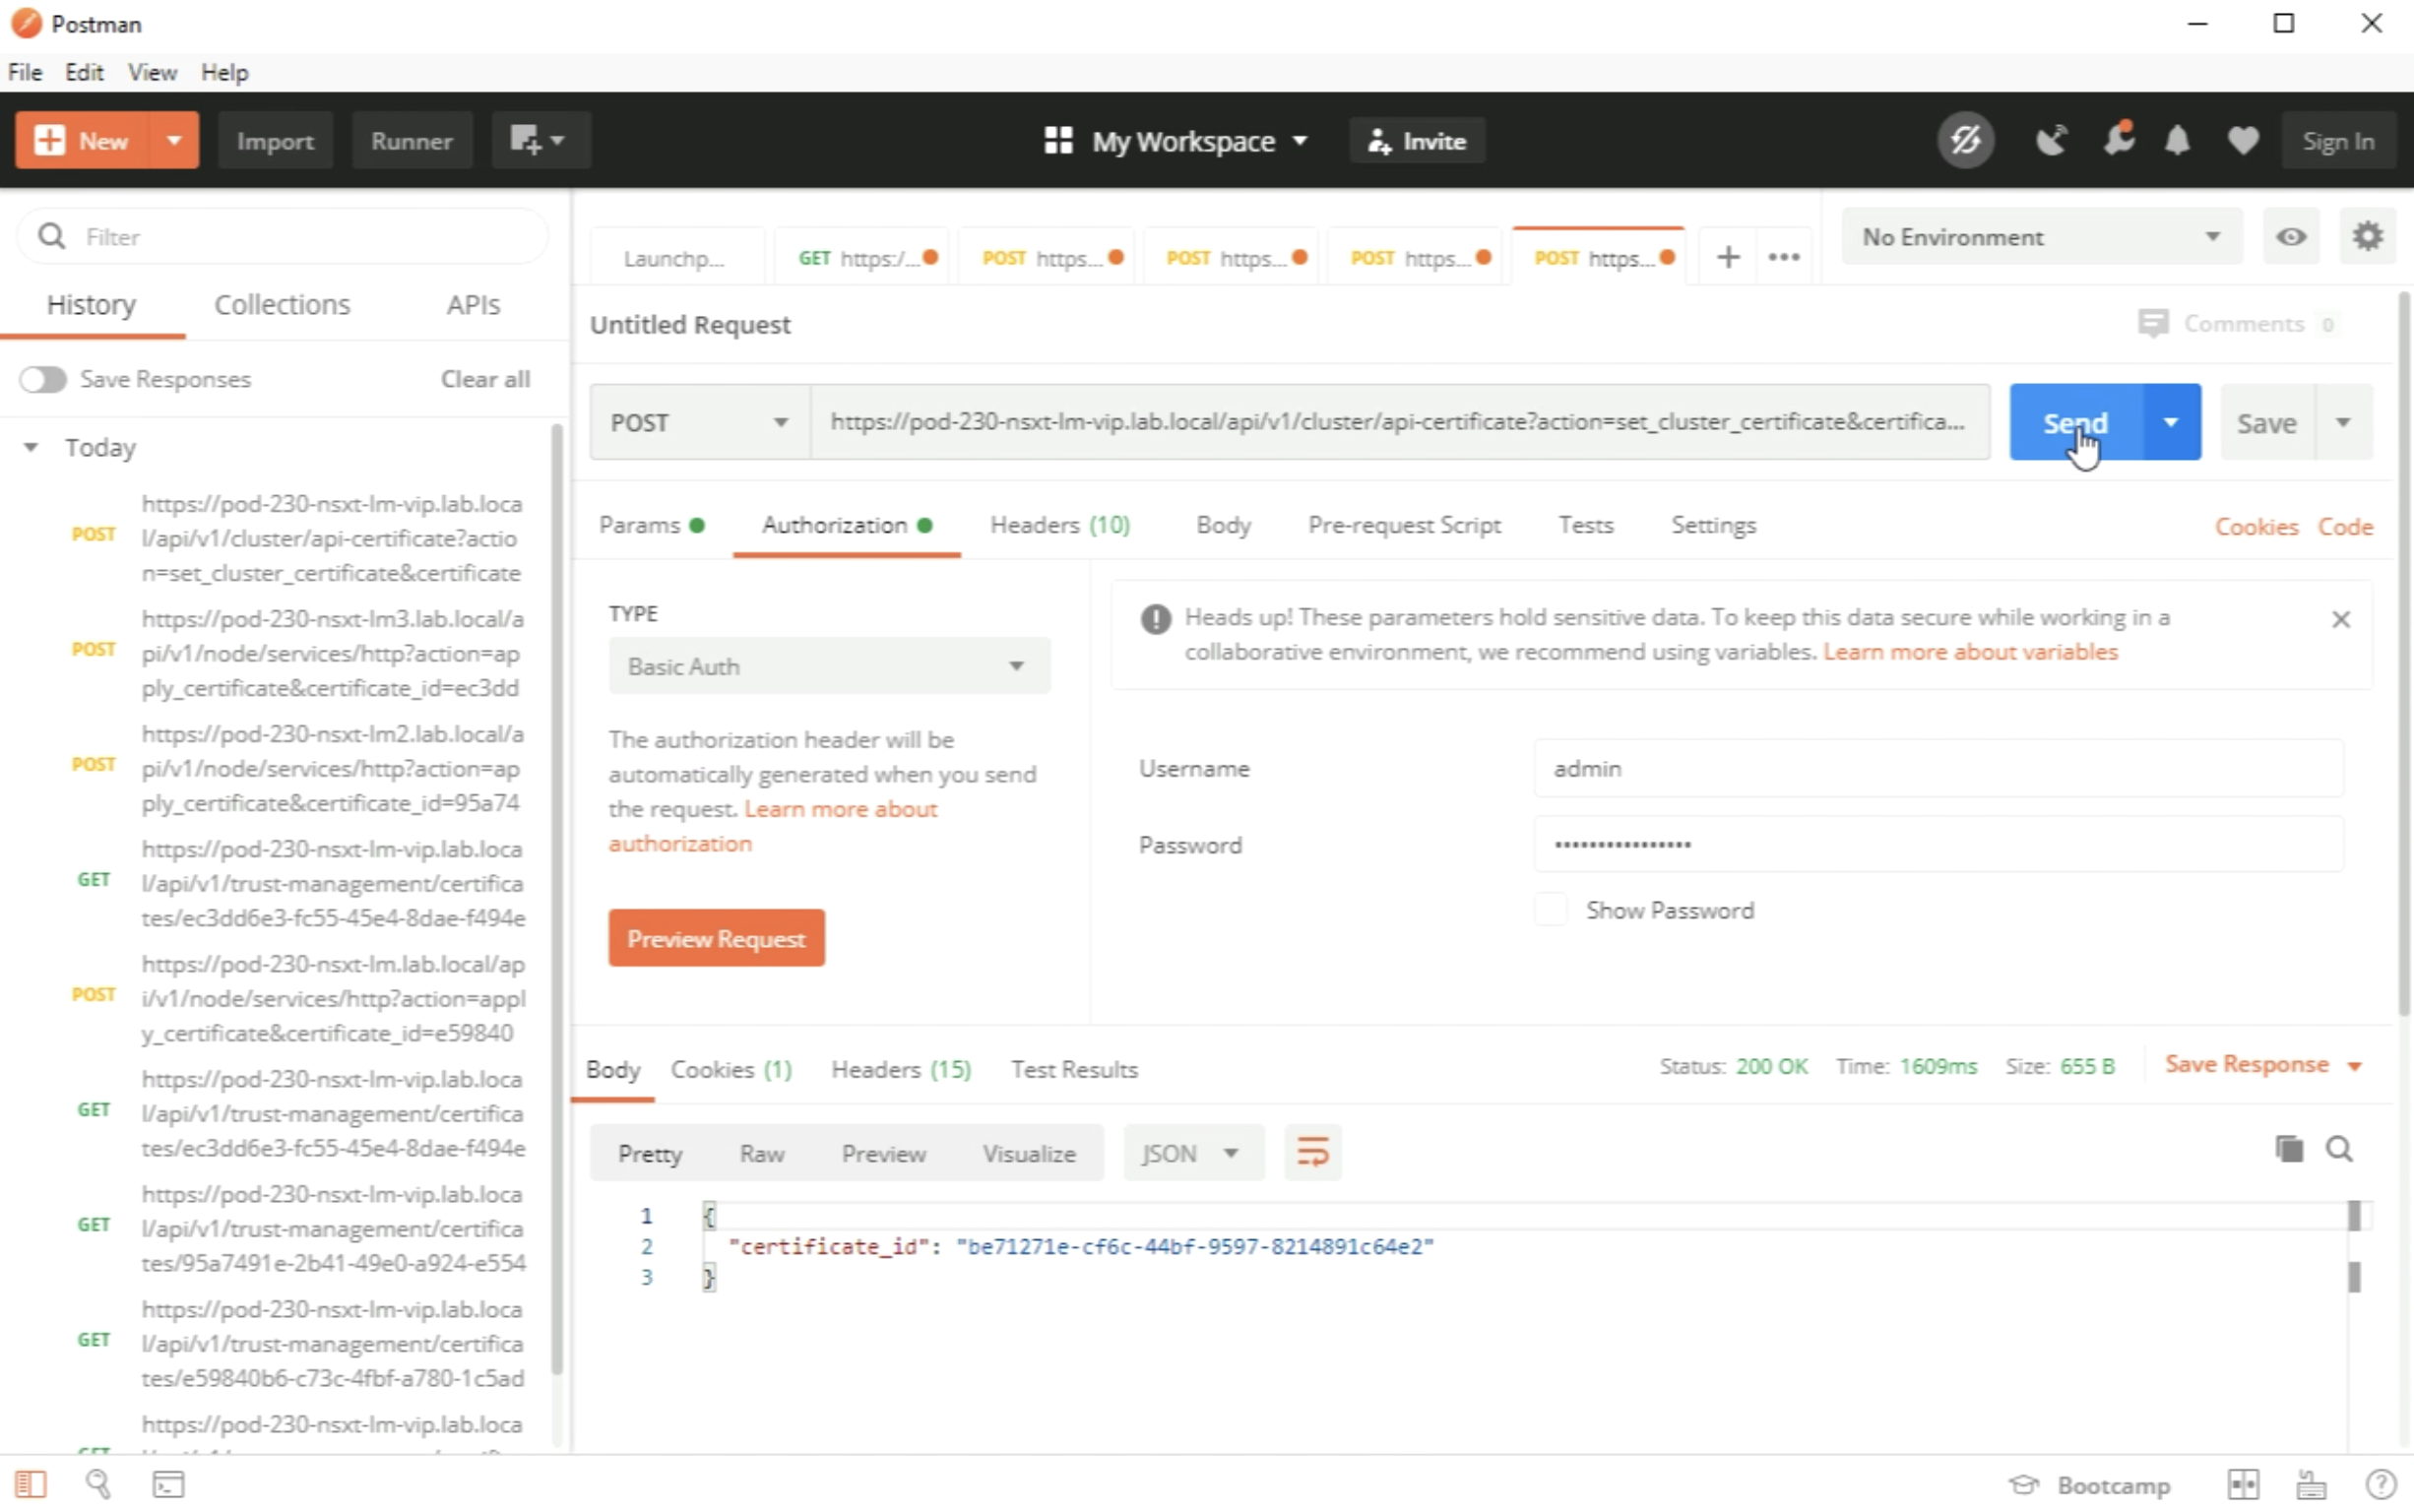Enable the Save Responses toggle

43,379
